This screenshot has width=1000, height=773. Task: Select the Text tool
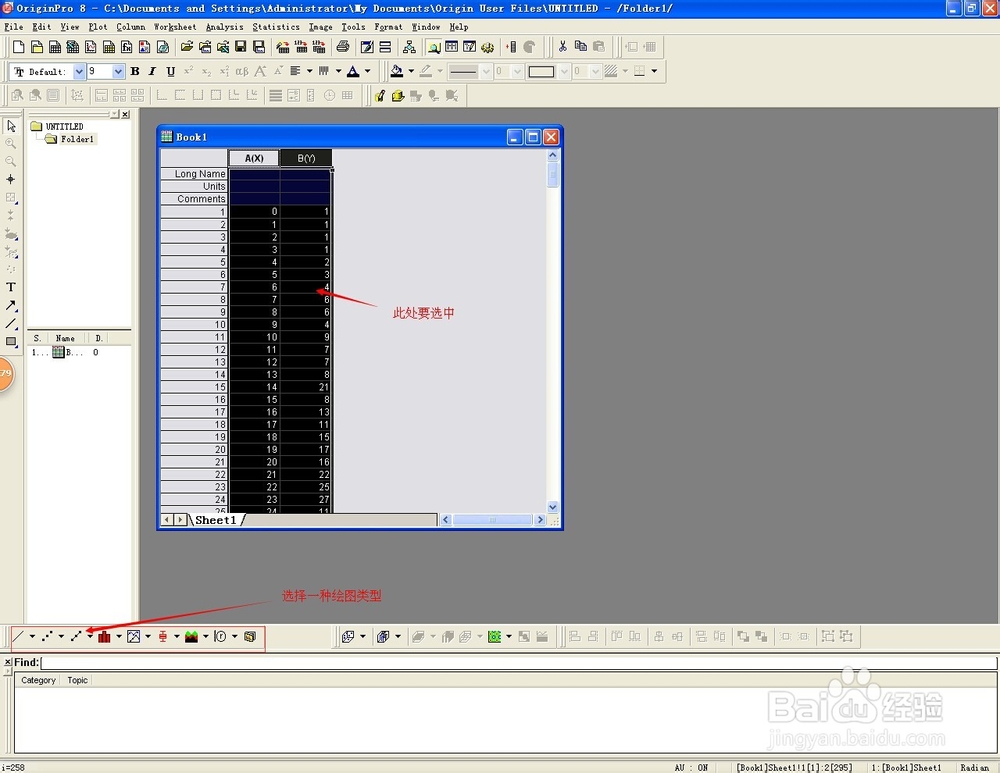pyautogui.click(x=11, y=287)
